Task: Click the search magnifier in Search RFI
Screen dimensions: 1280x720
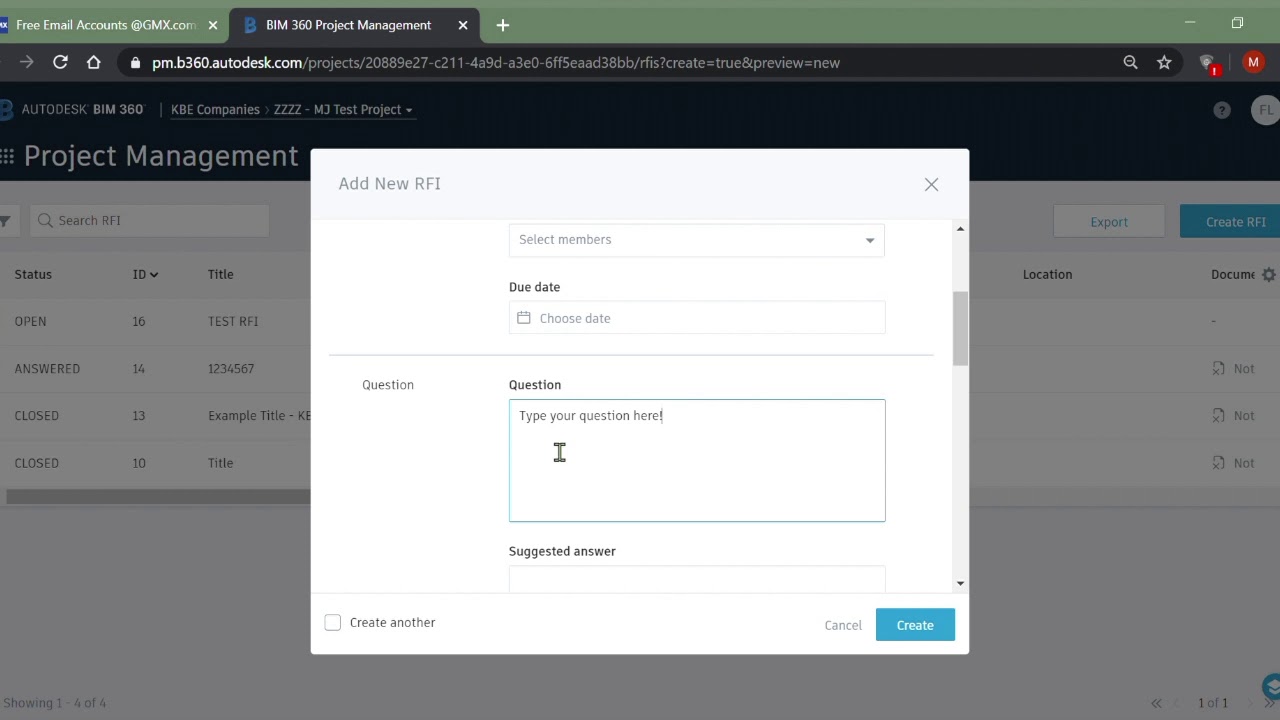Action: click(44, 220)
